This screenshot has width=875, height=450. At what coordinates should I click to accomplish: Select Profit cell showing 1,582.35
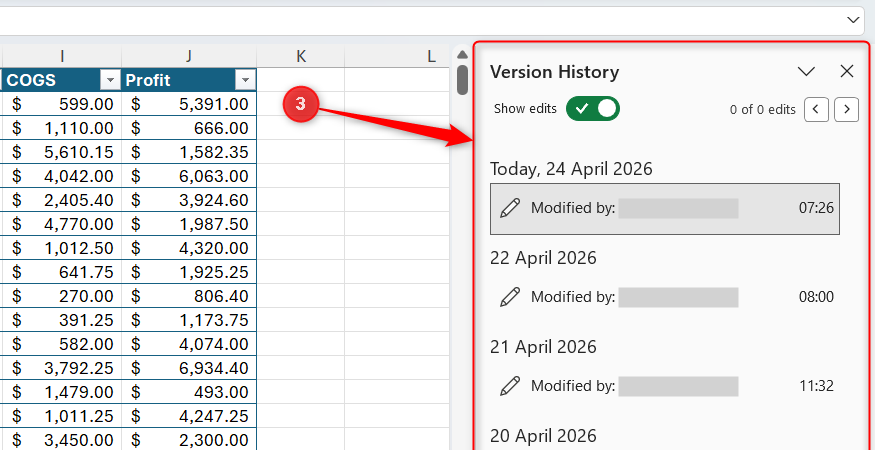tap(189, 152)
